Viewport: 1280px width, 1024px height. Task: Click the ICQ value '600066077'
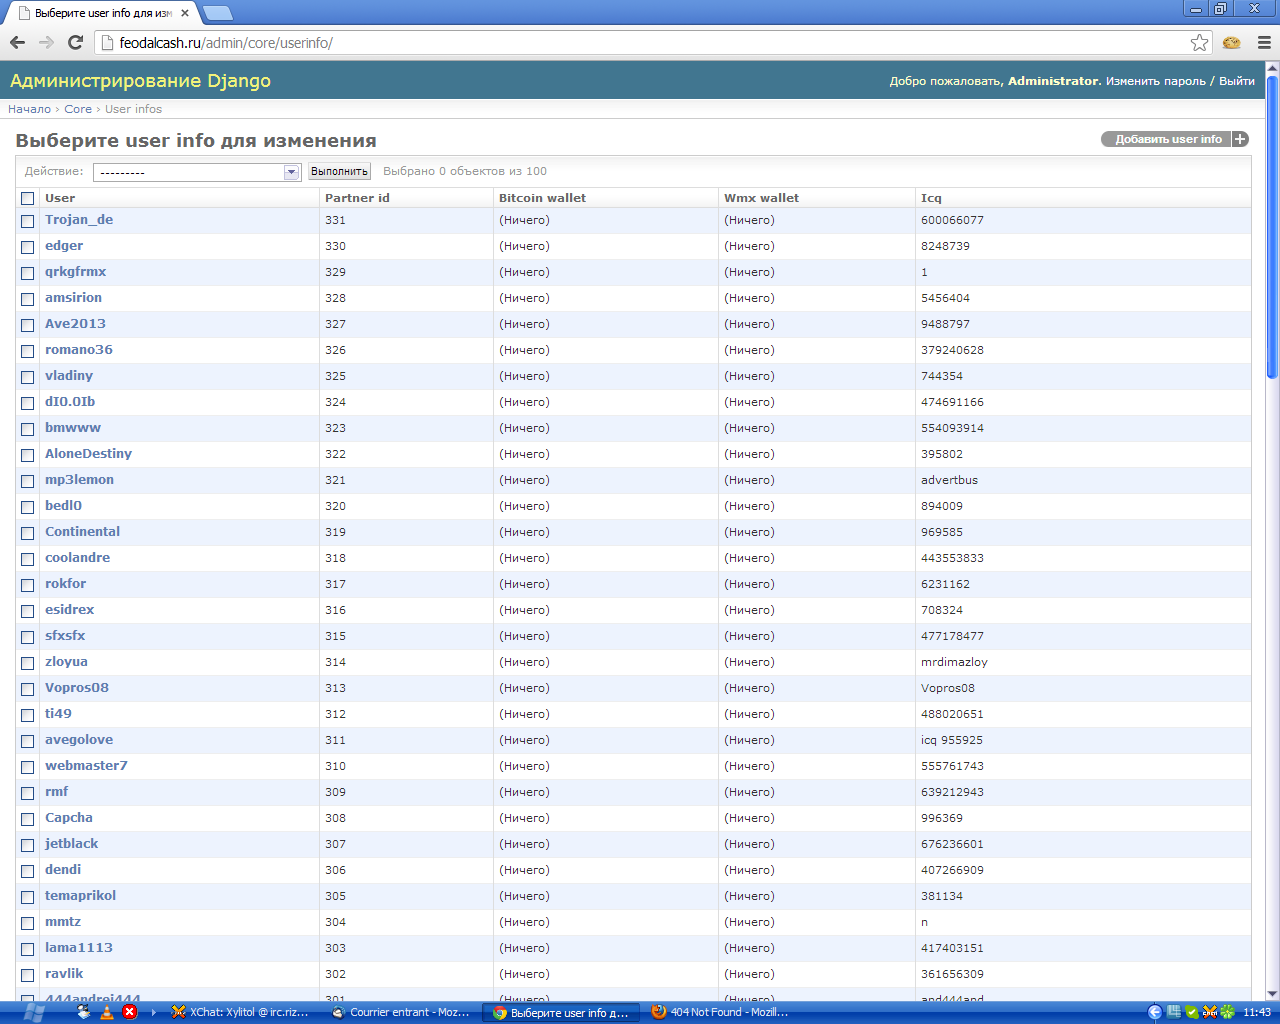952,220
